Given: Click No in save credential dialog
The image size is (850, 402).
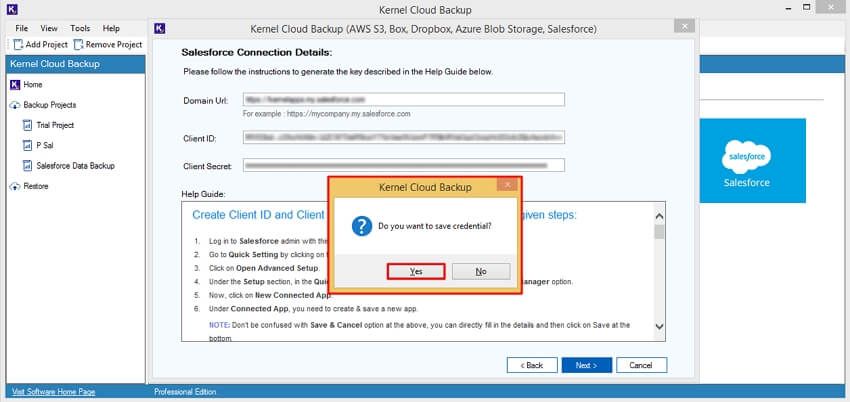Looking at the screenshot, I should [481, 271].
